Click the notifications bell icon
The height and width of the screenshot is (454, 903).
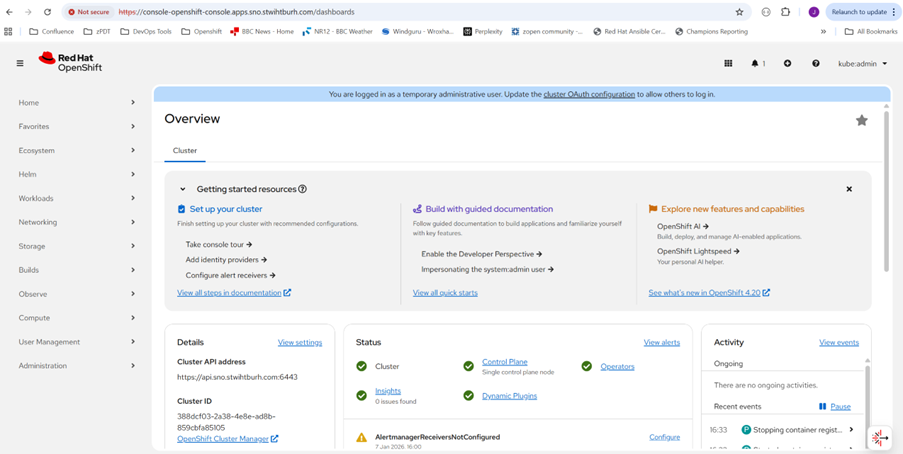pos(755,63)
